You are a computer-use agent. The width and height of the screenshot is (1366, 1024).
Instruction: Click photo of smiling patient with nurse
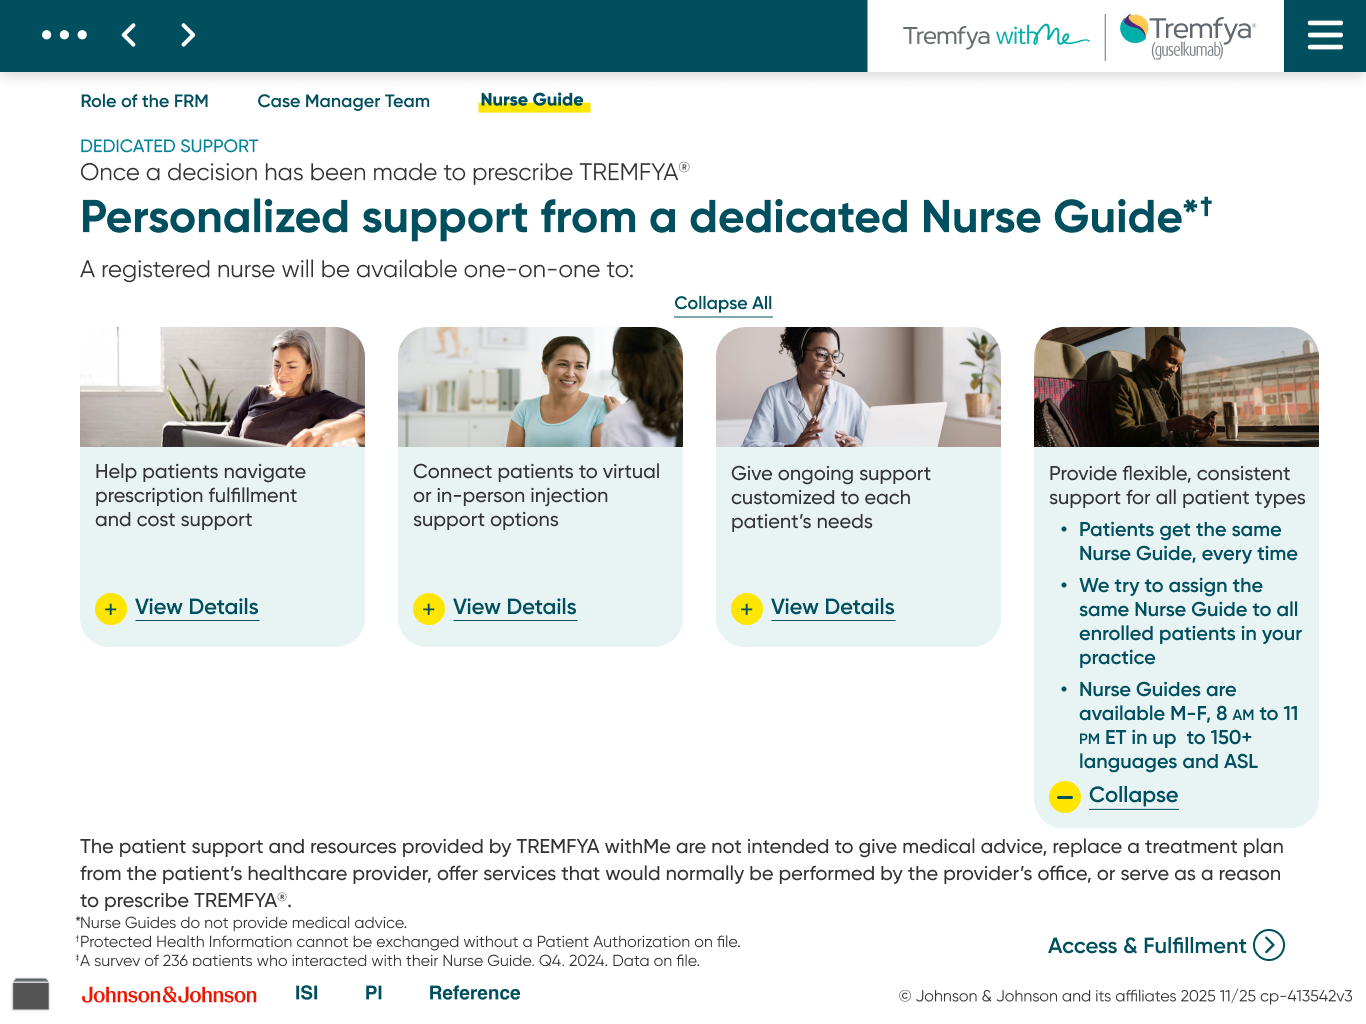click(540, 387)
